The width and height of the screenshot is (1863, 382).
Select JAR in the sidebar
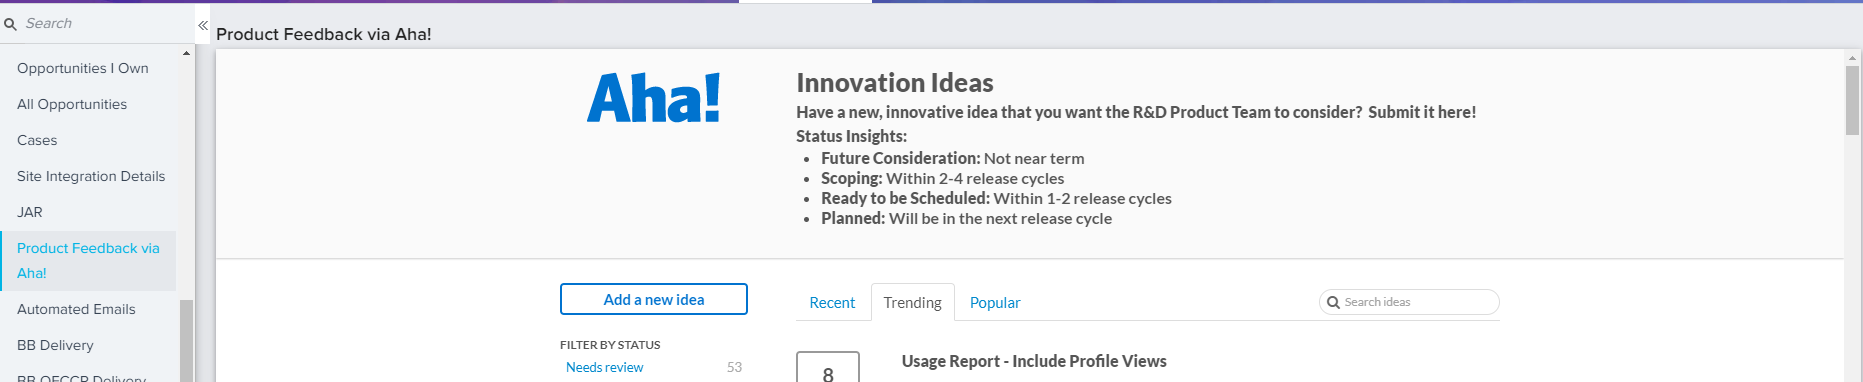click(x=30, y=212)
